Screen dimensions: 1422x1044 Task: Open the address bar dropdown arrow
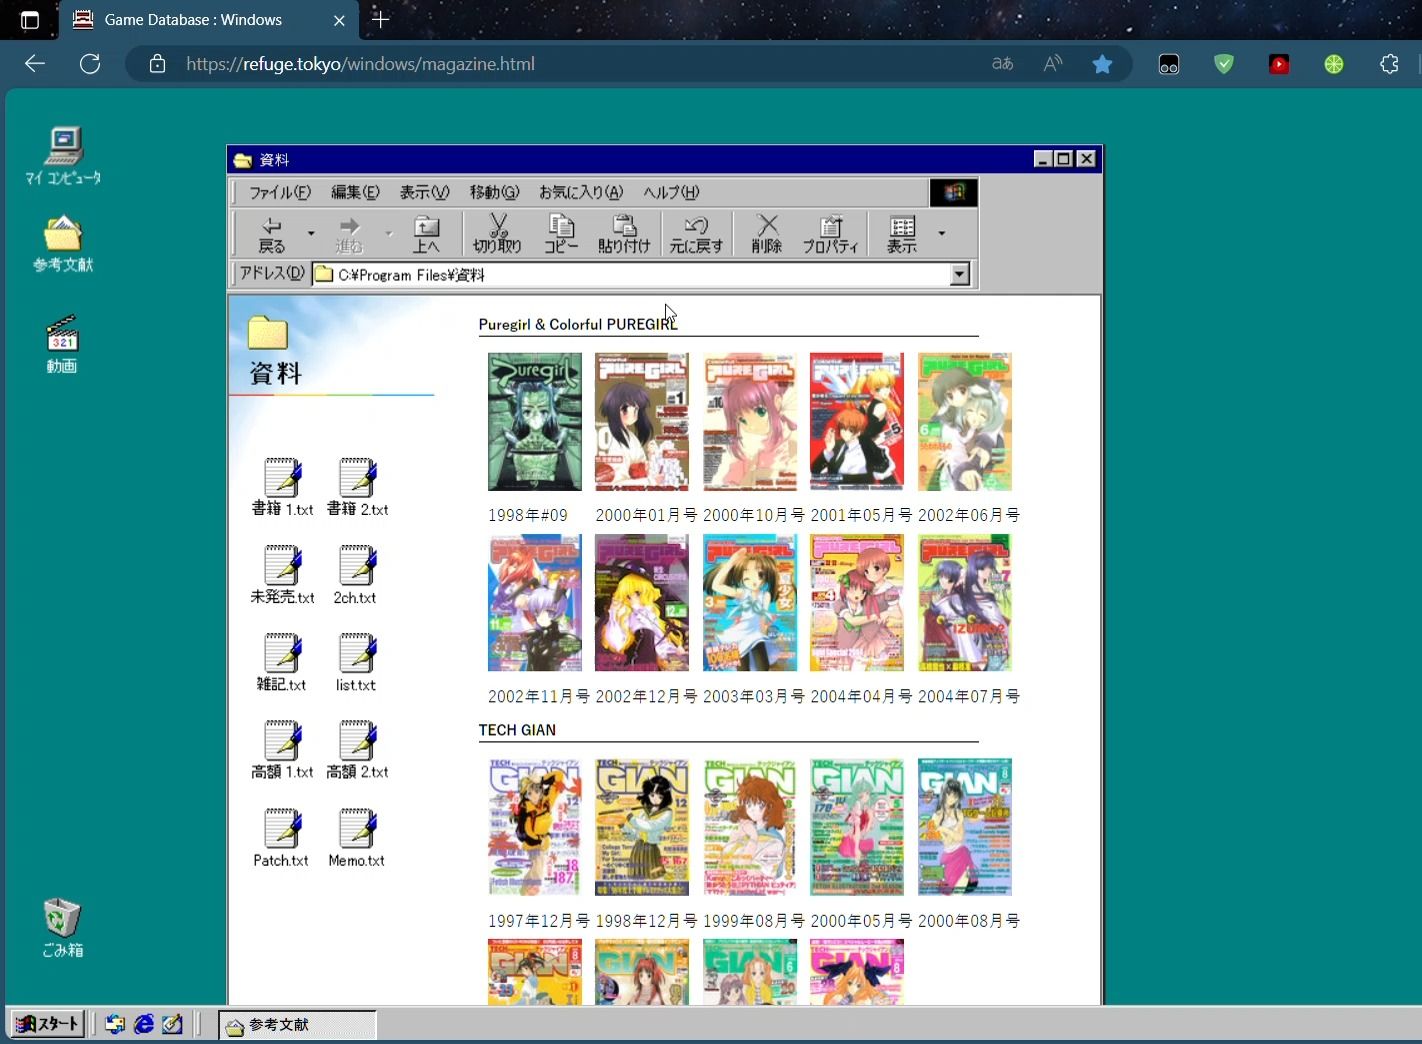[x=960, y=274]
